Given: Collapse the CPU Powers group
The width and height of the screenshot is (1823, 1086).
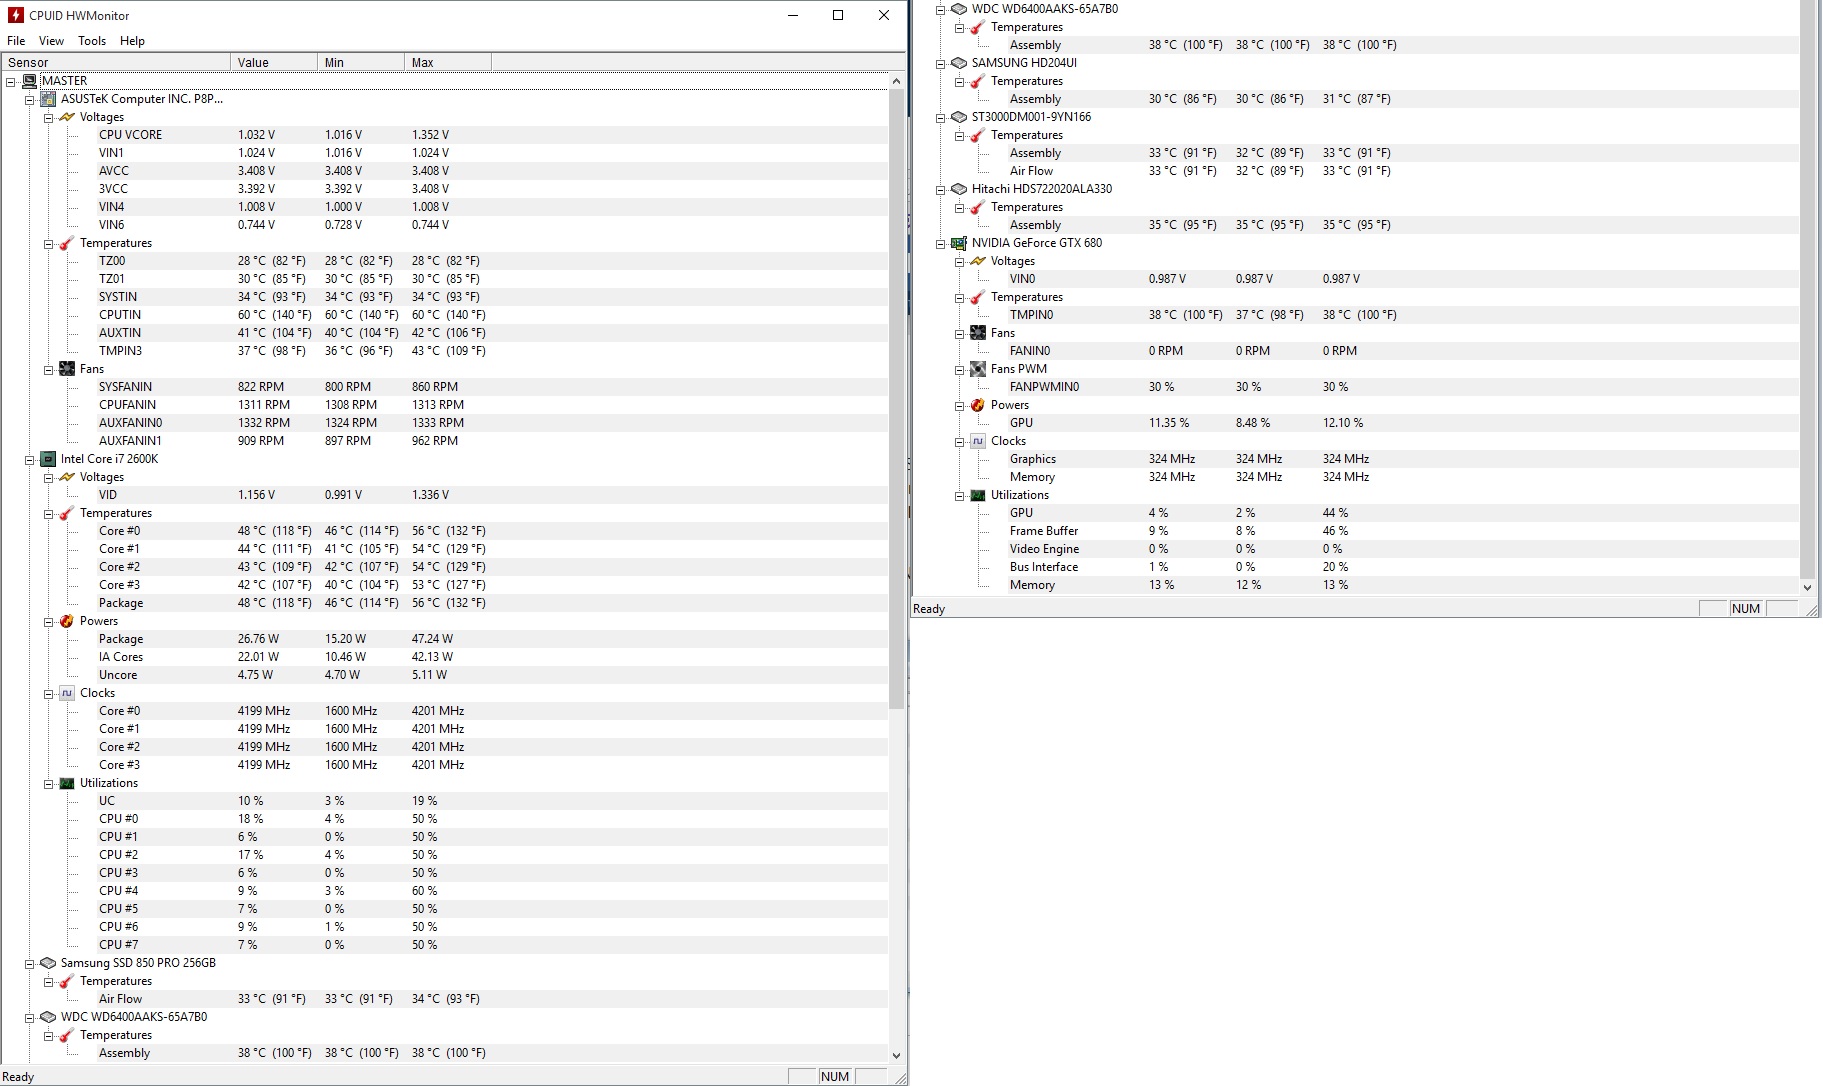Looking at the screenshot, I should (48, 621).
